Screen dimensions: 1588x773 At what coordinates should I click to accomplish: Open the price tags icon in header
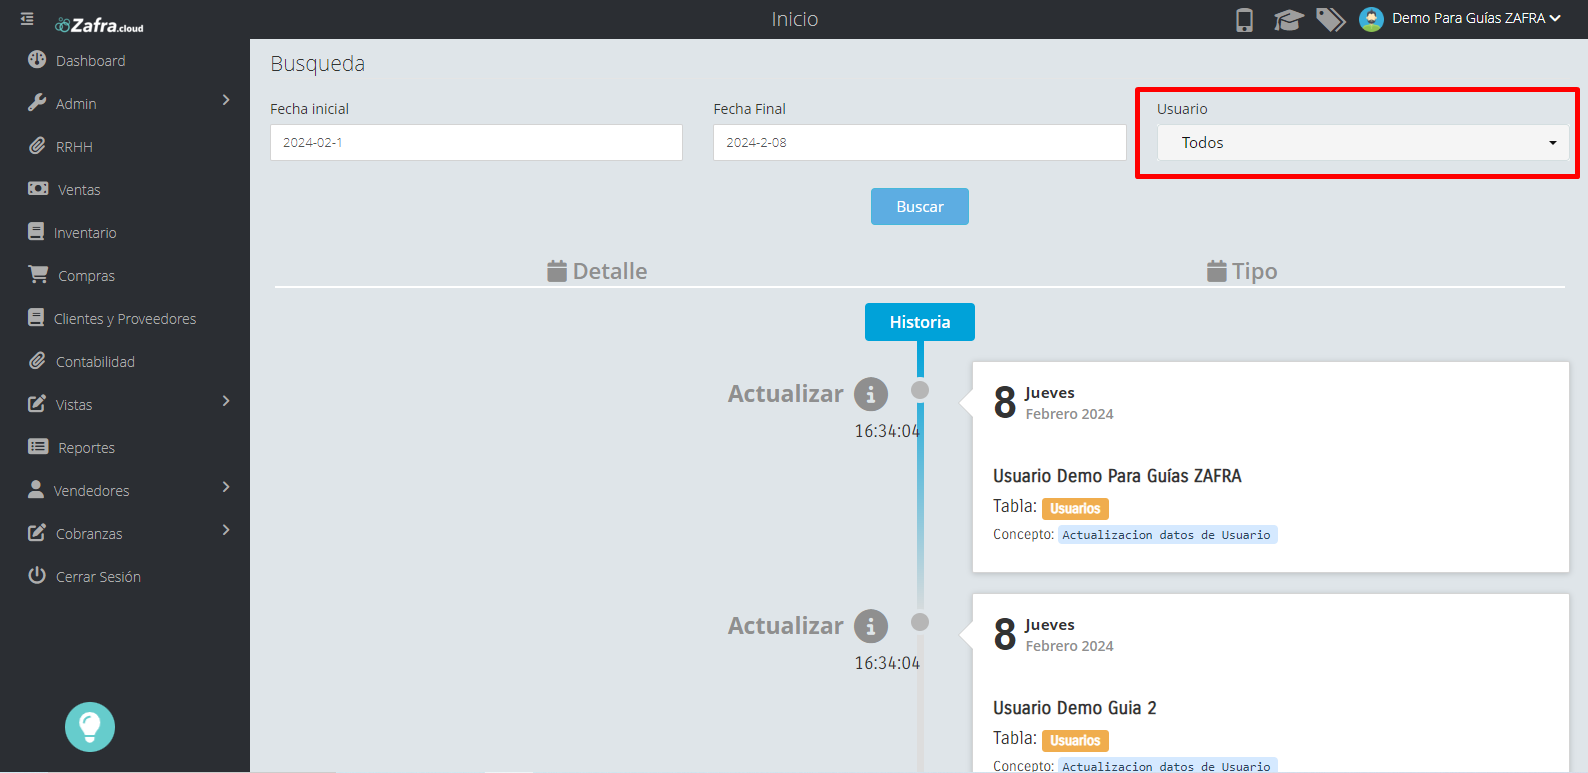[1330, 20]
